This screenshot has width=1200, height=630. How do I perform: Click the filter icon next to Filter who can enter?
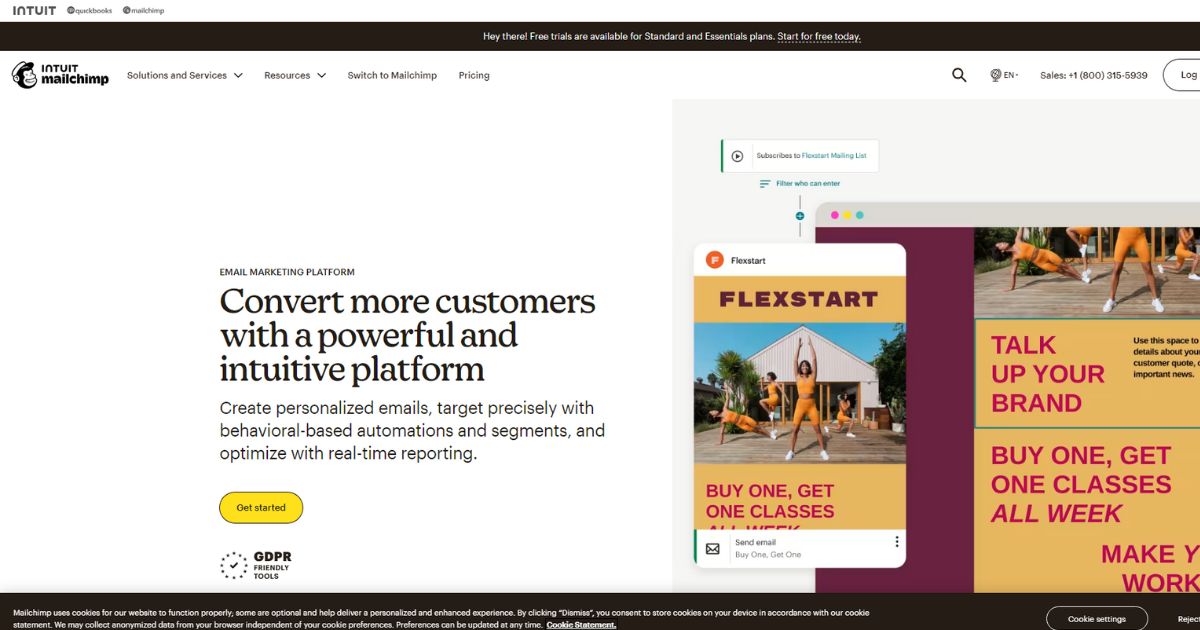[765, 184]
